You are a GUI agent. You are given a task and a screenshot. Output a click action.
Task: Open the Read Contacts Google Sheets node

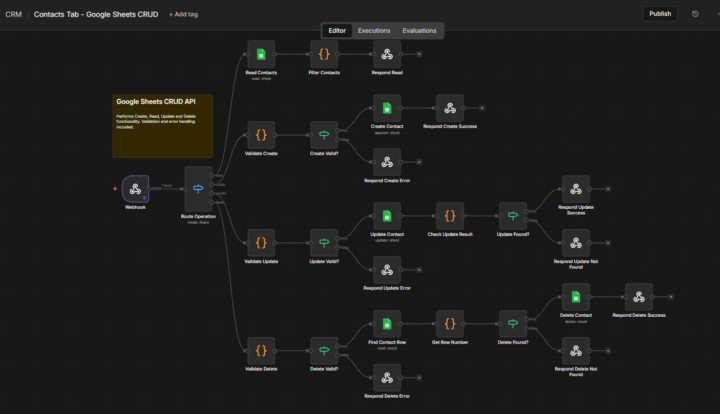point(261,54)
